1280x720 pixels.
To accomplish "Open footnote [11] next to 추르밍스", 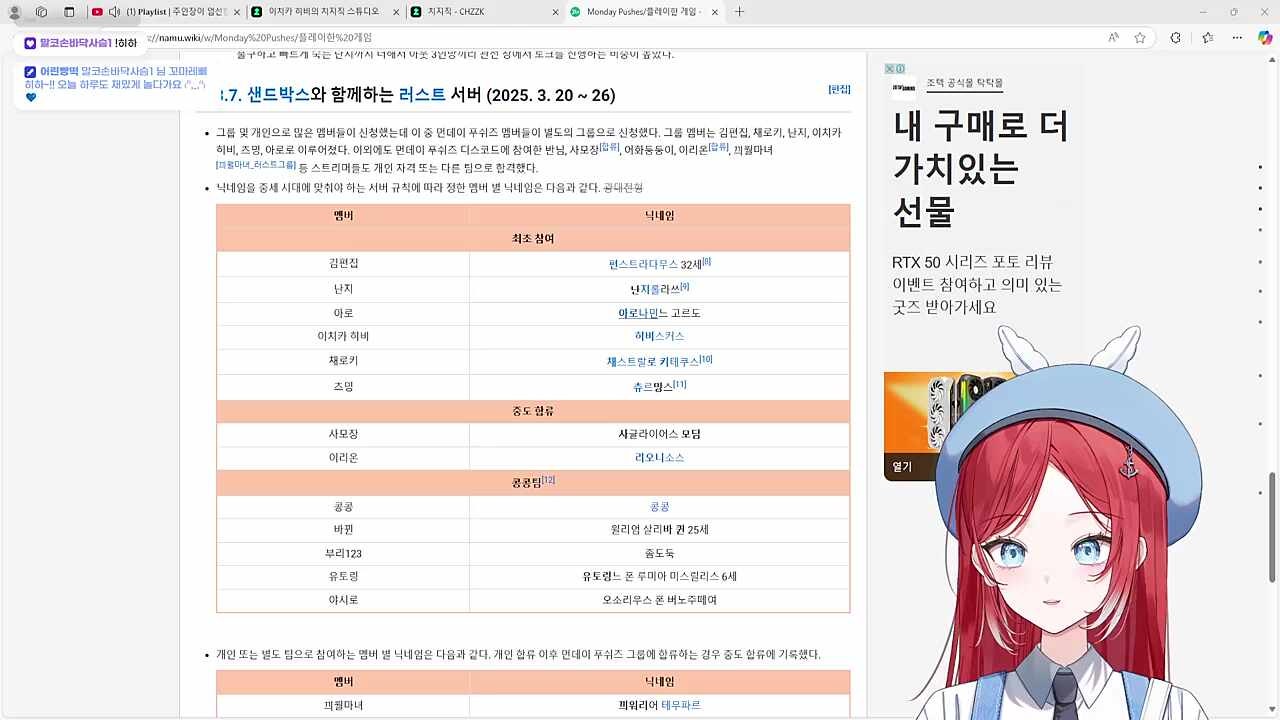I will pos(680,384).
